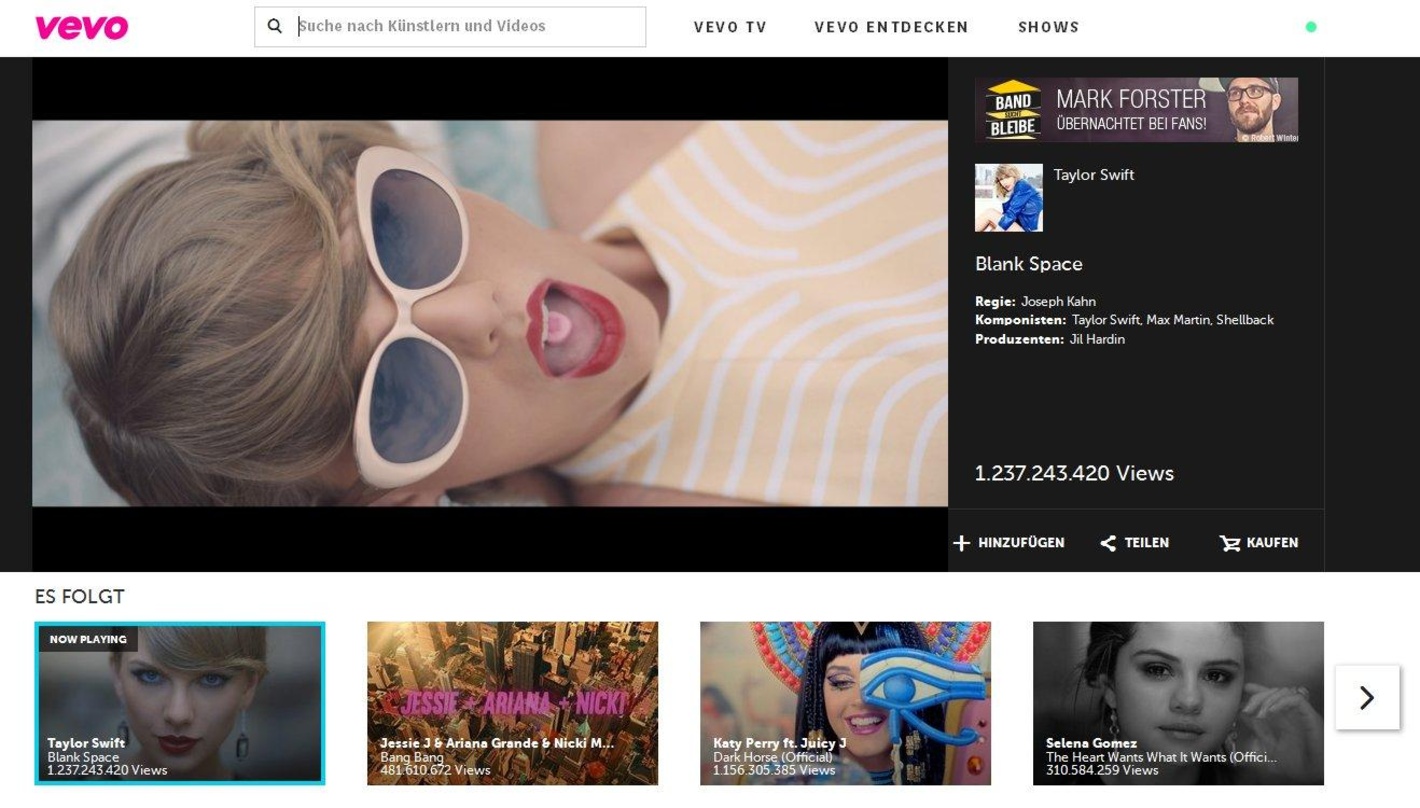Play Selena Gomez The Heart Wants video
1420x808 pixels.
(x=1178, y=703)
